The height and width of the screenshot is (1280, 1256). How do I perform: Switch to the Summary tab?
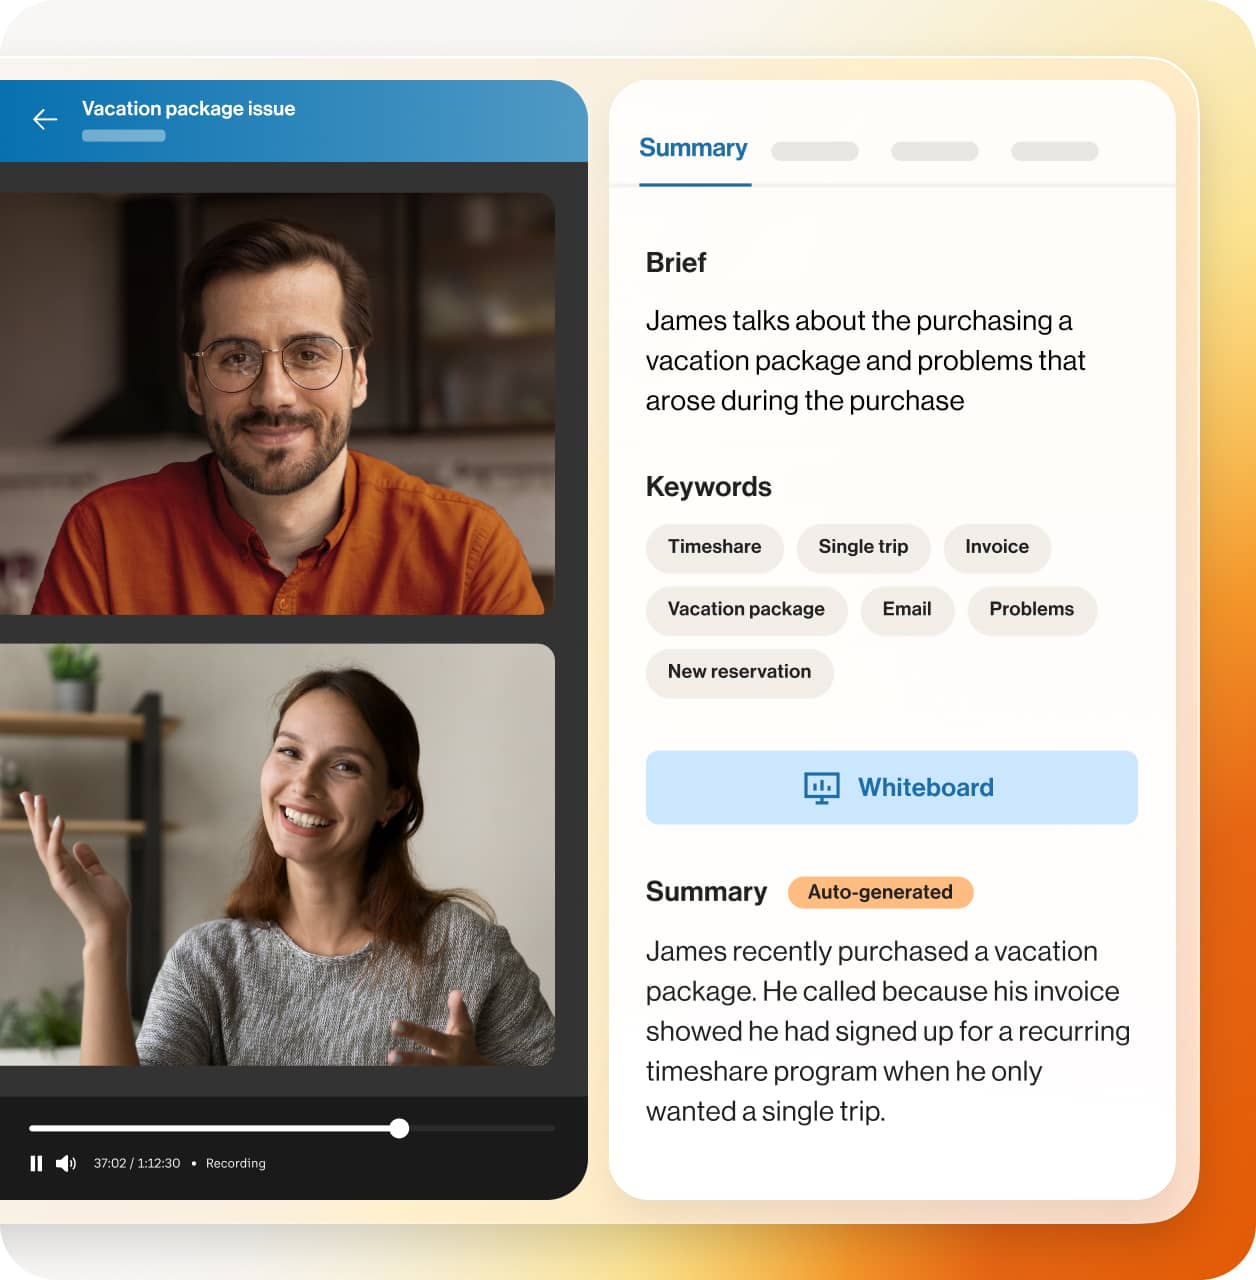click(693, 148)
